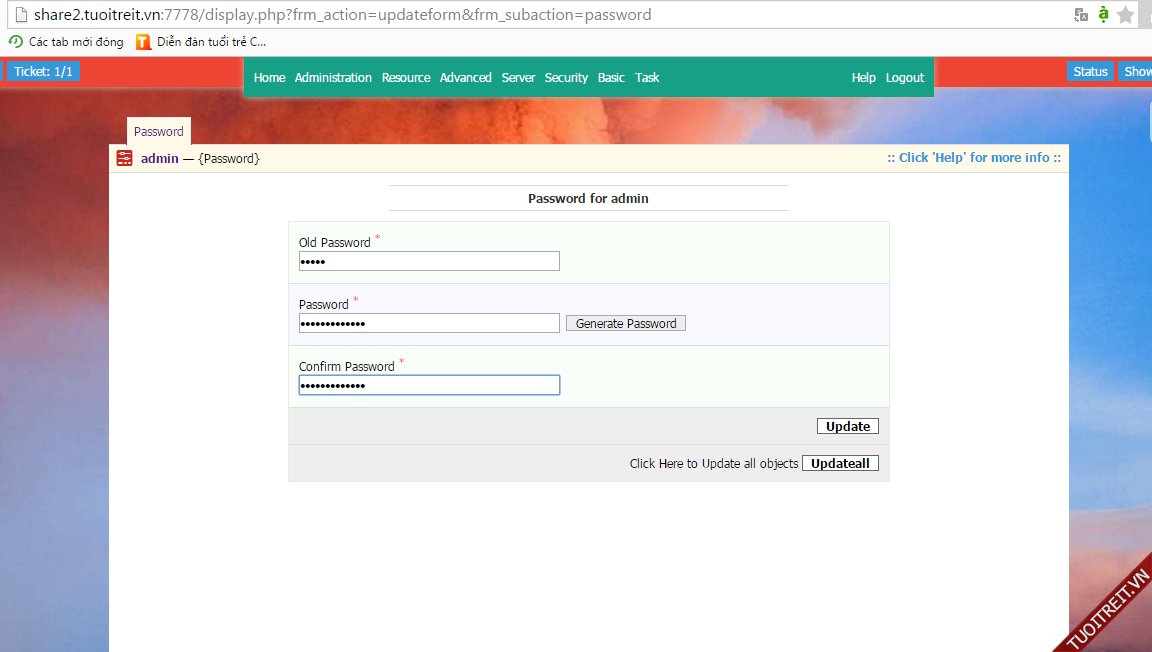Focus the Old Password field
The image size is (1152, 652).
tap(429, 262)
